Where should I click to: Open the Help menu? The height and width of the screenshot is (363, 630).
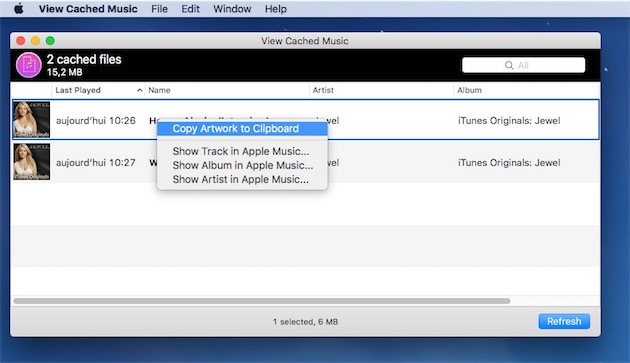tap(275, 9)
